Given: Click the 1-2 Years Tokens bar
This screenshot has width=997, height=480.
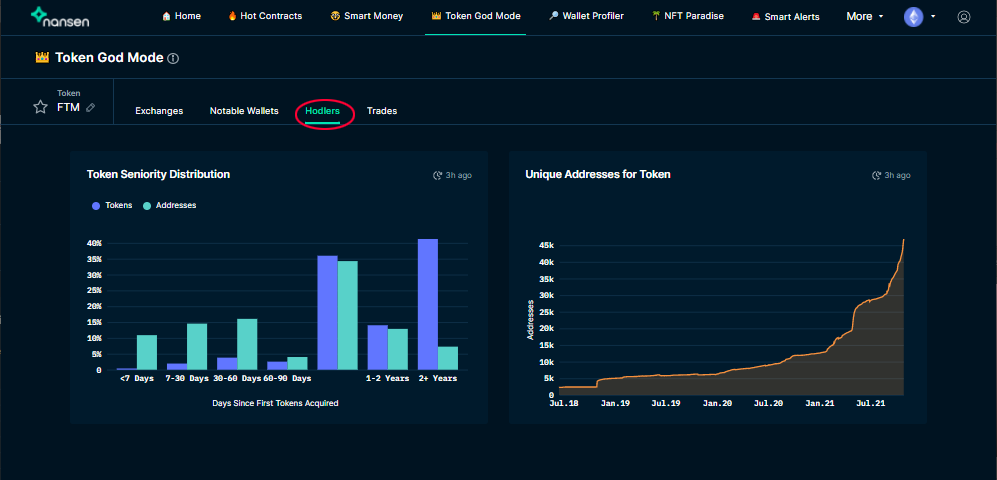Looking at the screenshot, I should (x=378, y=348).
